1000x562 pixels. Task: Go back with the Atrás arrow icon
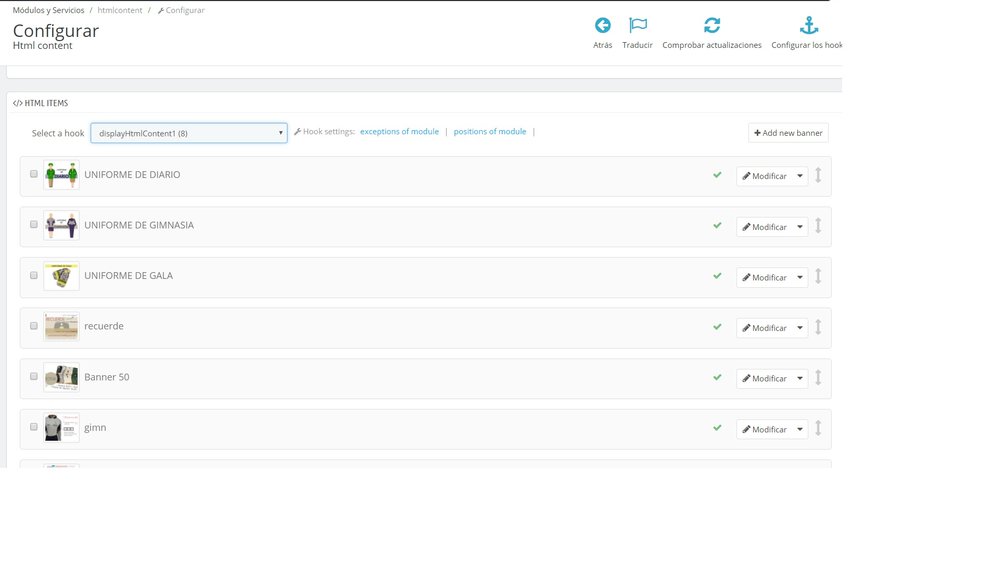(x=603, y=26)
